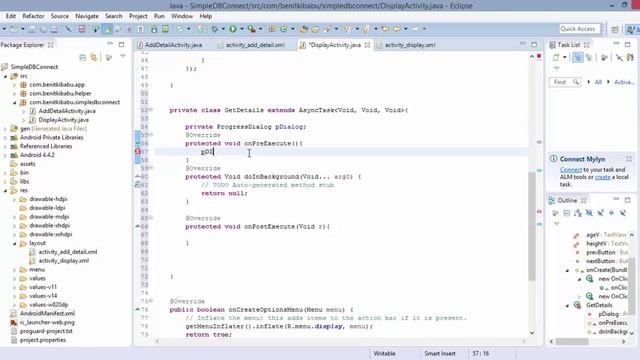
Task: Open Package Explorer view menu arrow
Action: click(x=122, y=57)
